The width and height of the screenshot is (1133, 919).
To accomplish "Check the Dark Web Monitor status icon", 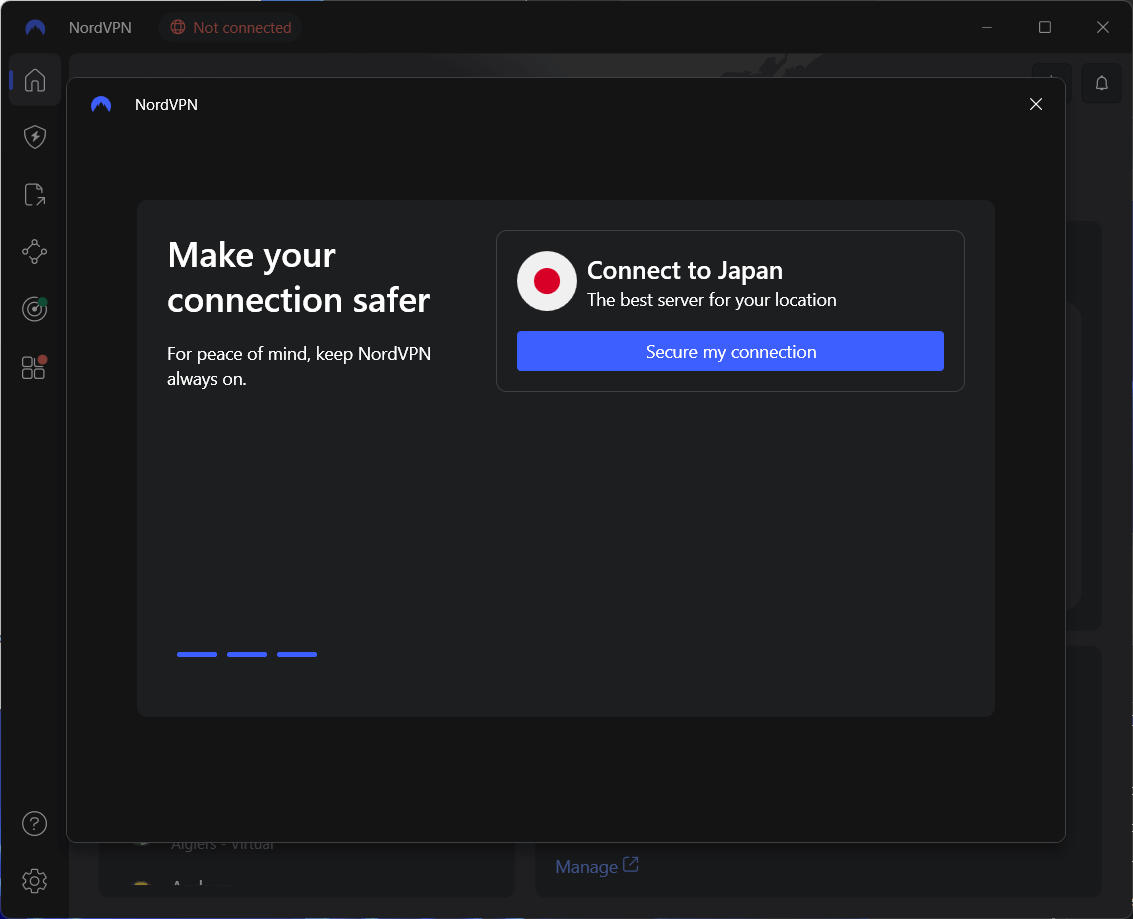I will coord(34,309).
